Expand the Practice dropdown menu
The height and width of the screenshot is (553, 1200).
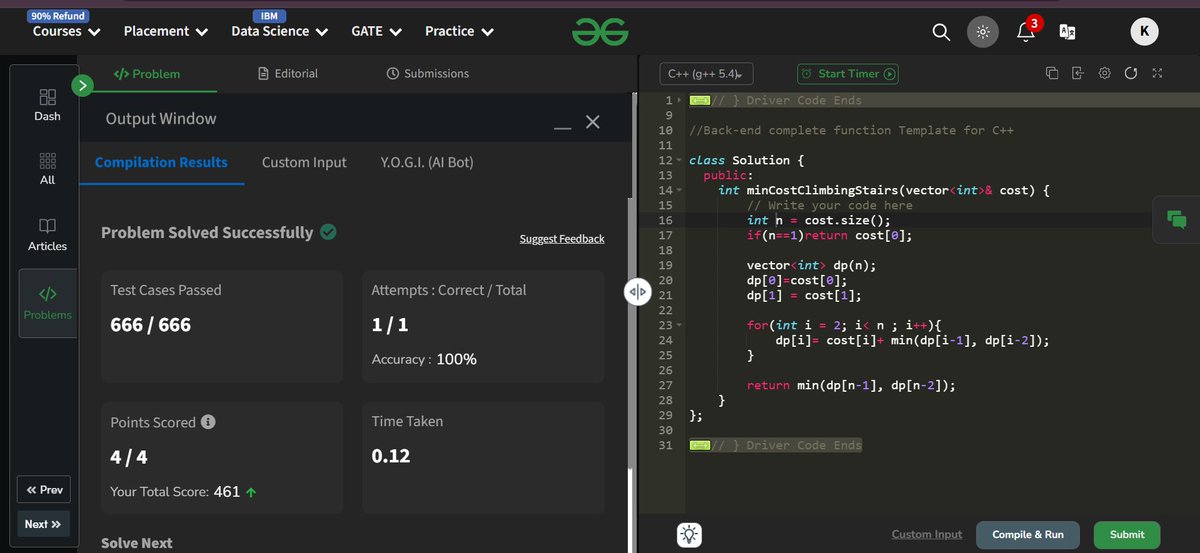460,31
